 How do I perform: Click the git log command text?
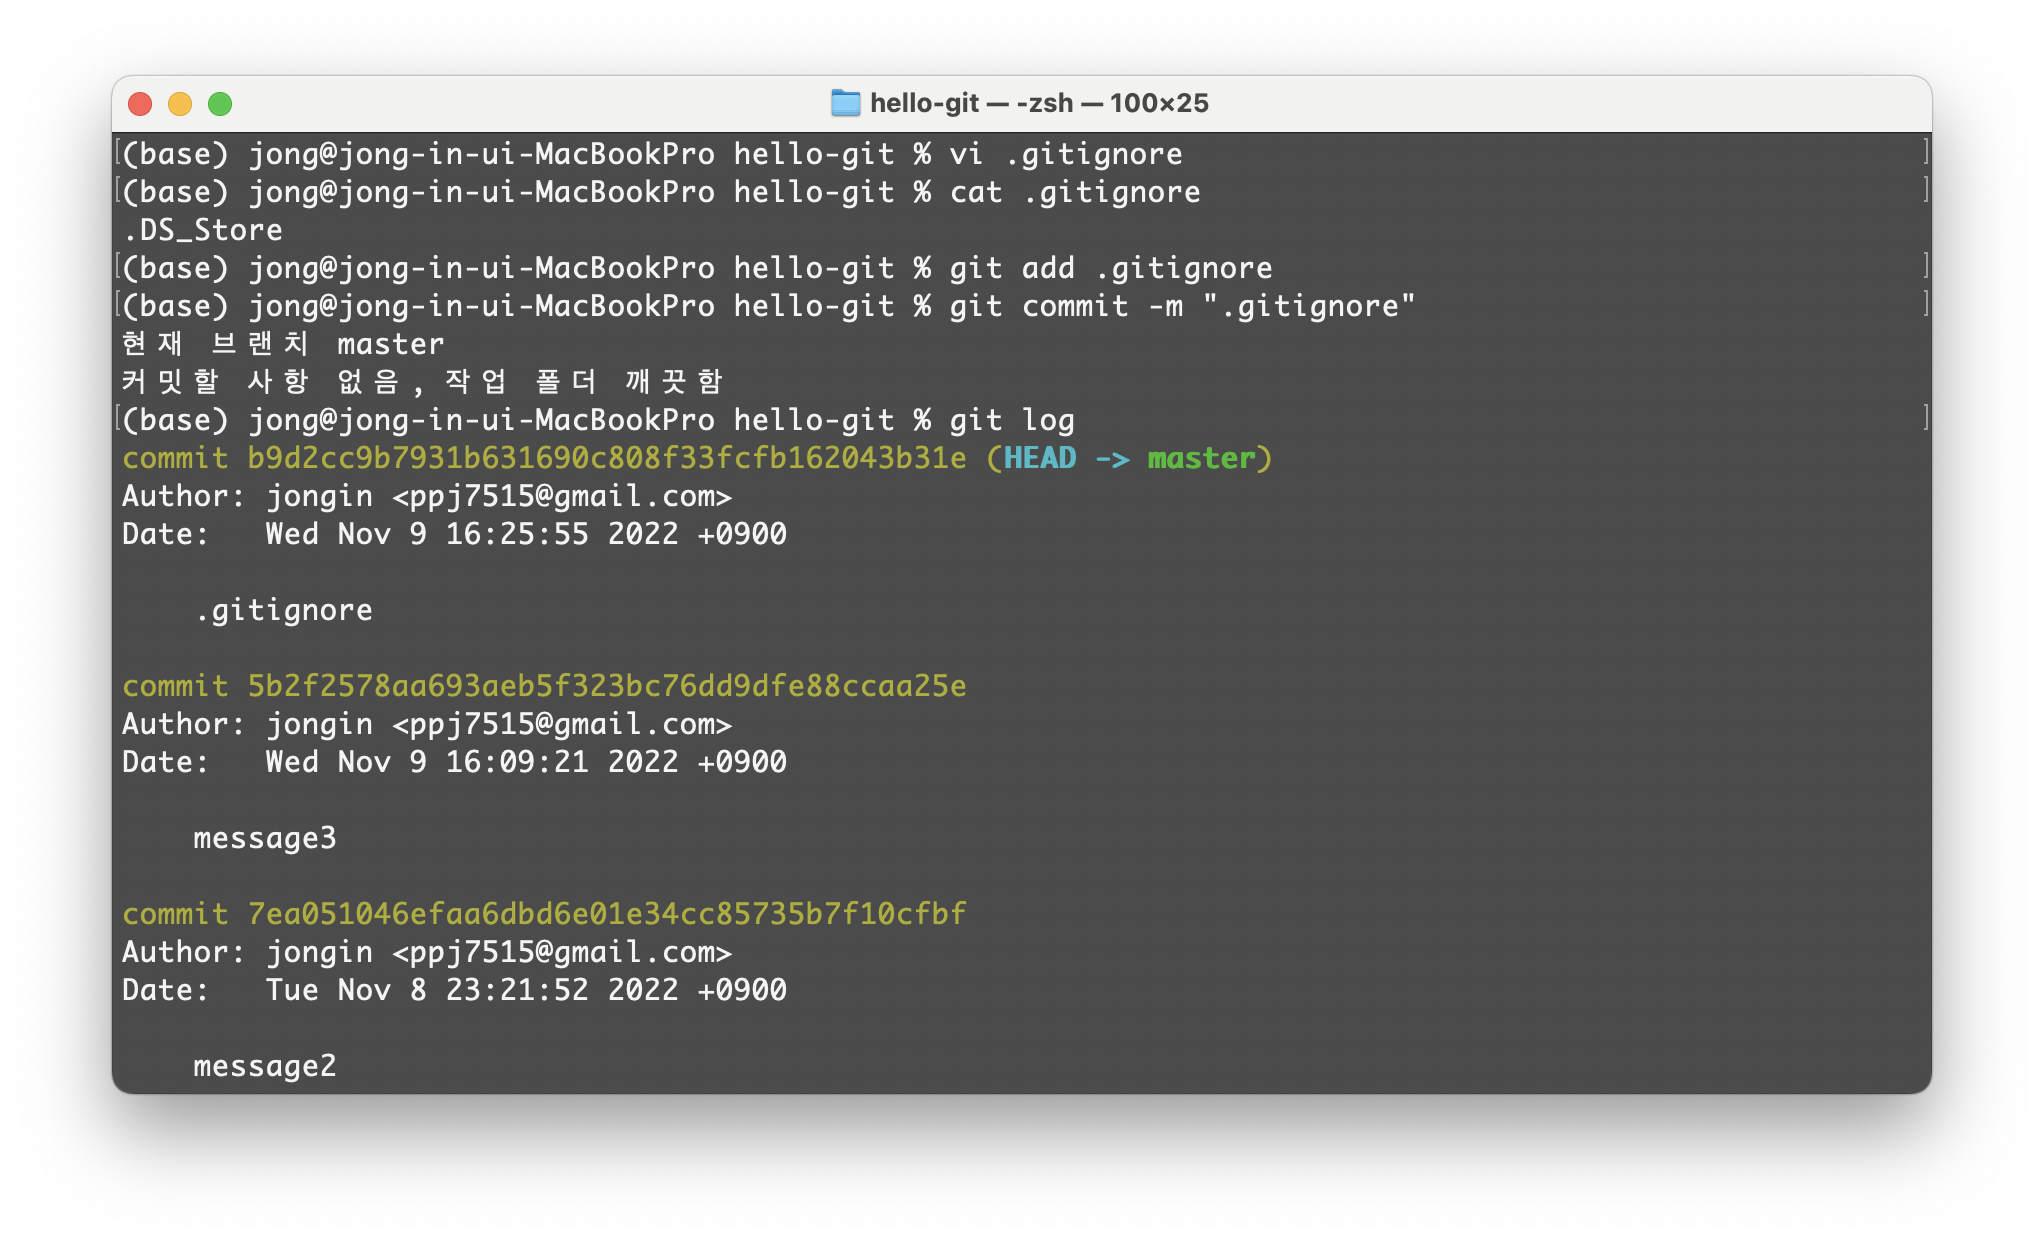(x=1011, y=420)
